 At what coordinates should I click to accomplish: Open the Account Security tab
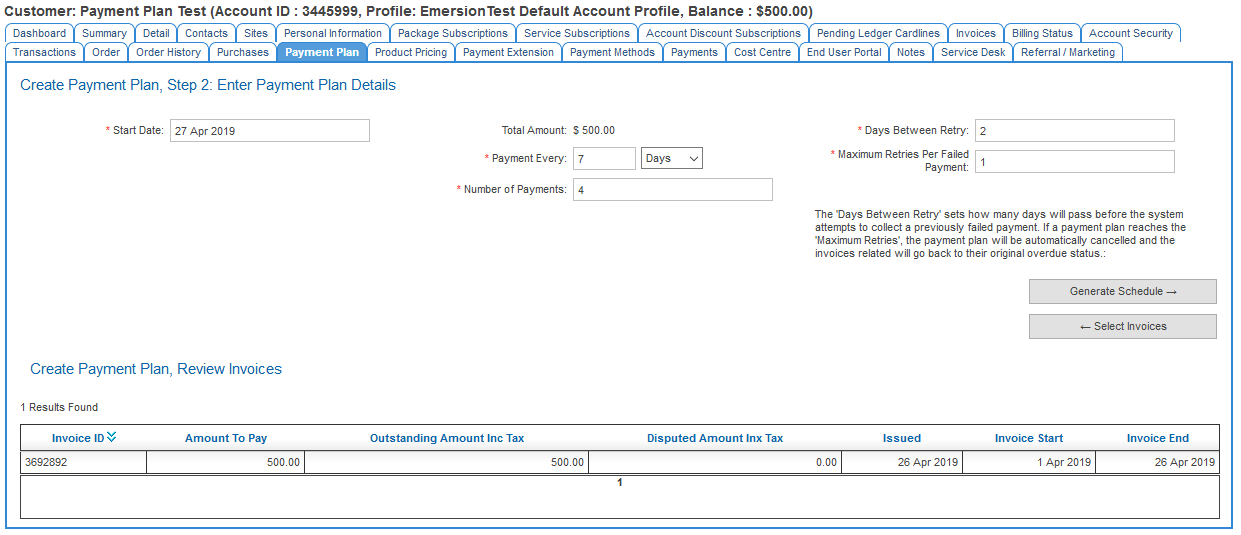[x=1130, y=33]
